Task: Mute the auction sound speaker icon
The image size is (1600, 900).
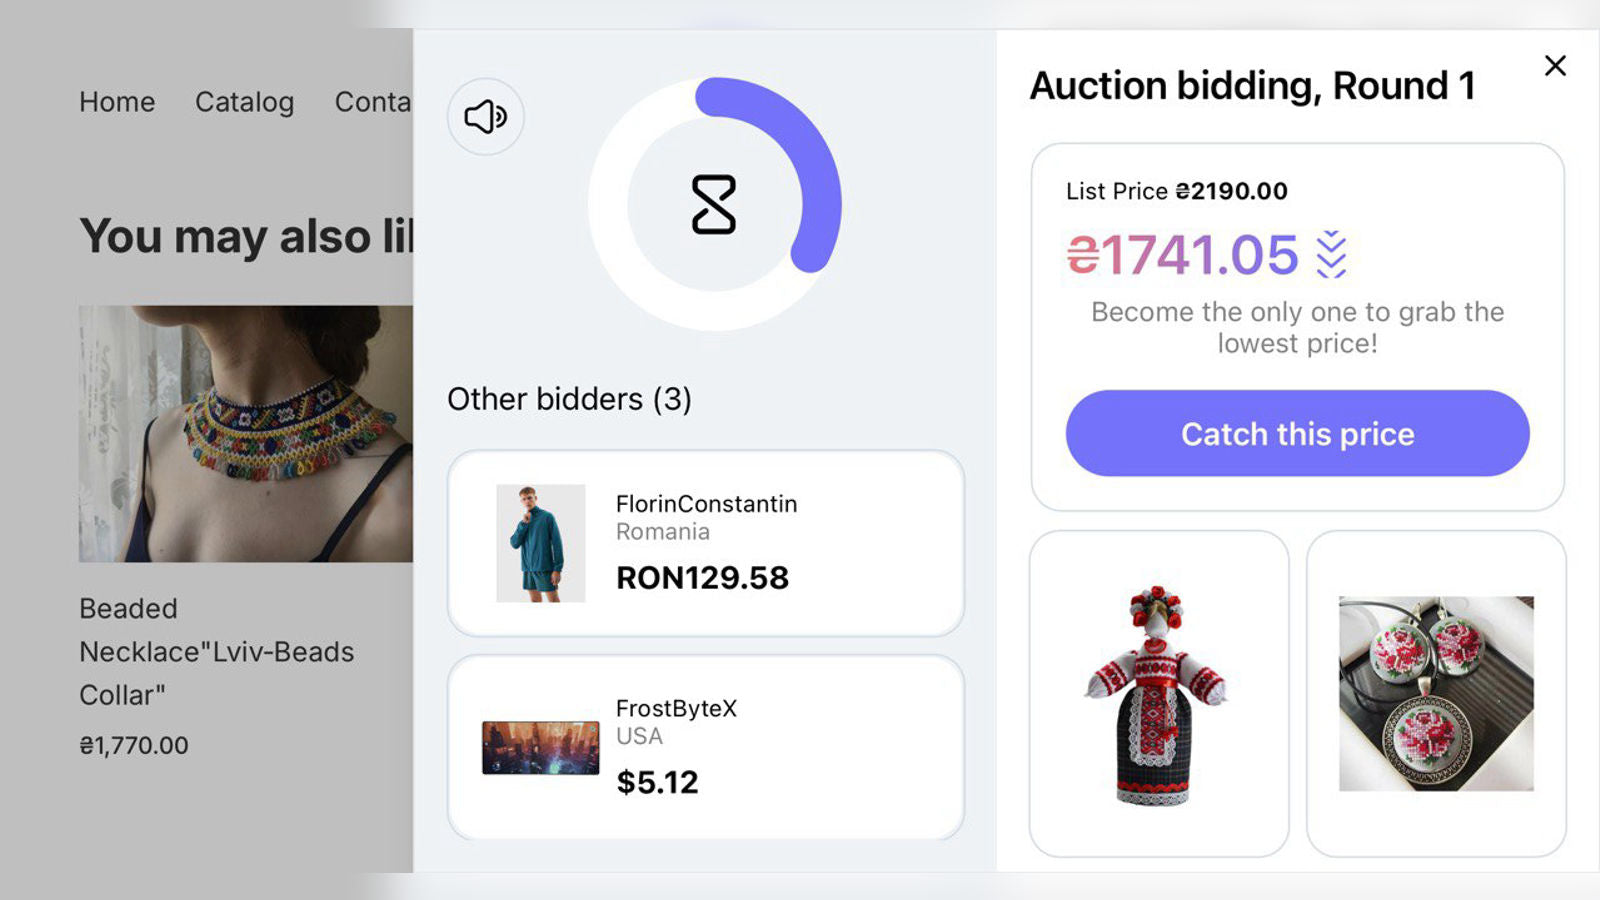Action: point(485,116)
